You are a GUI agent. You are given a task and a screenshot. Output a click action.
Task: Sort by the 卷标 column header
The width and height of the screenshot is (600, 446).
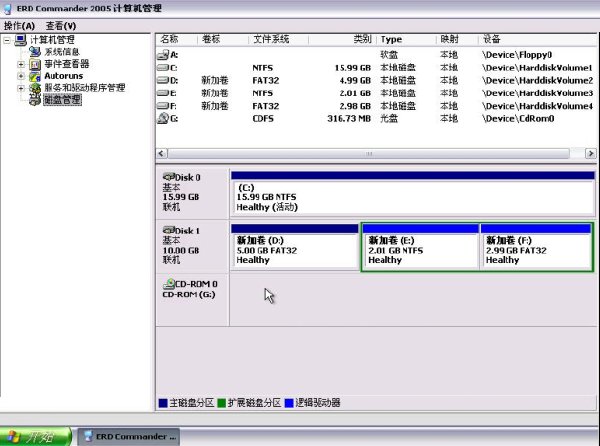[223, 39]
